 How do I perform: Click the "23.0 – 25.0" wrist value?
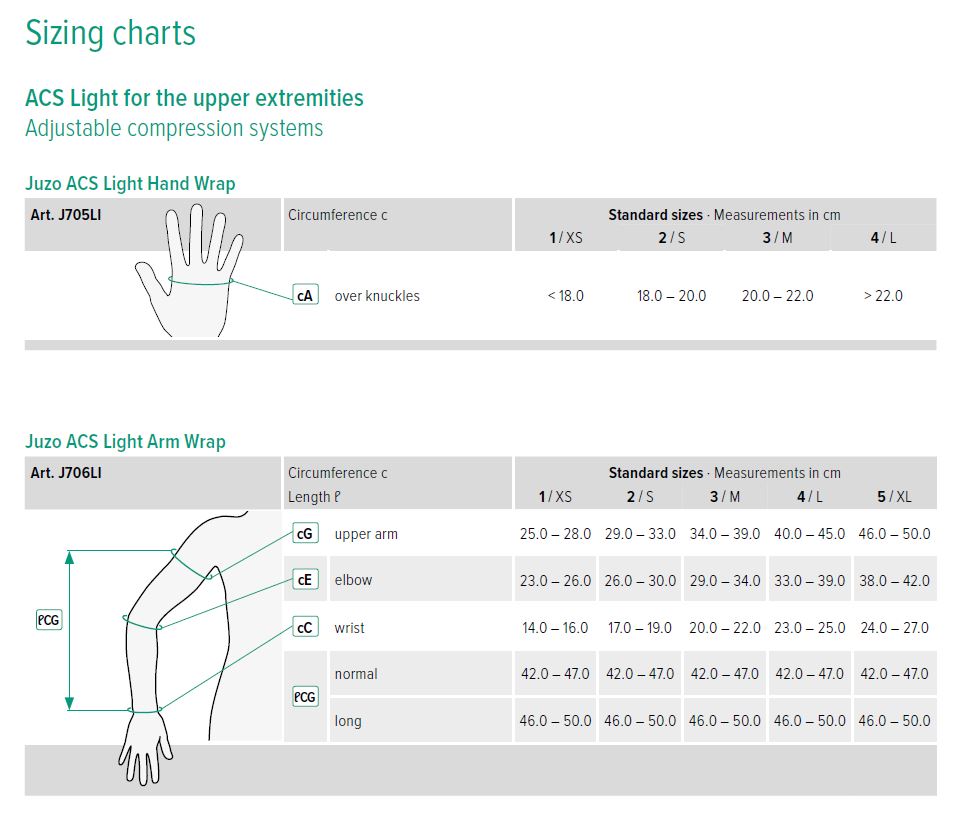810,628
